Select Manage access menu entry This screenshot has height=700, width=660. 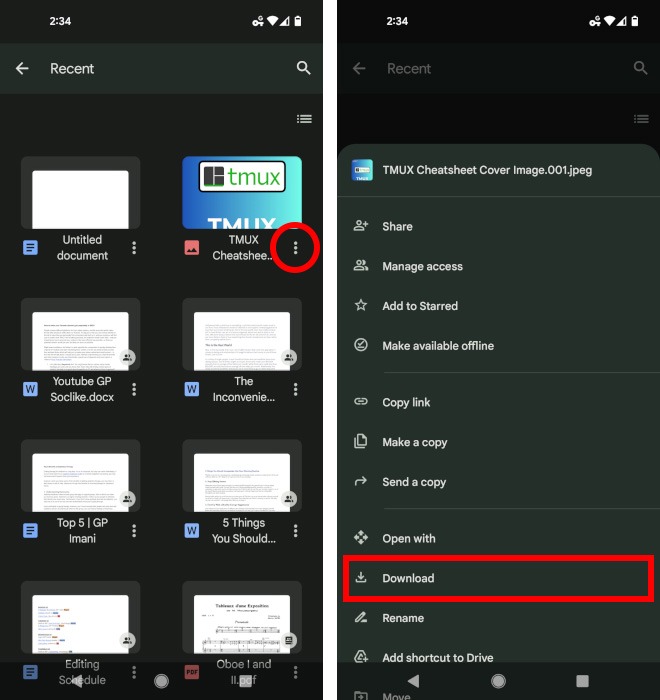(499, 266)
